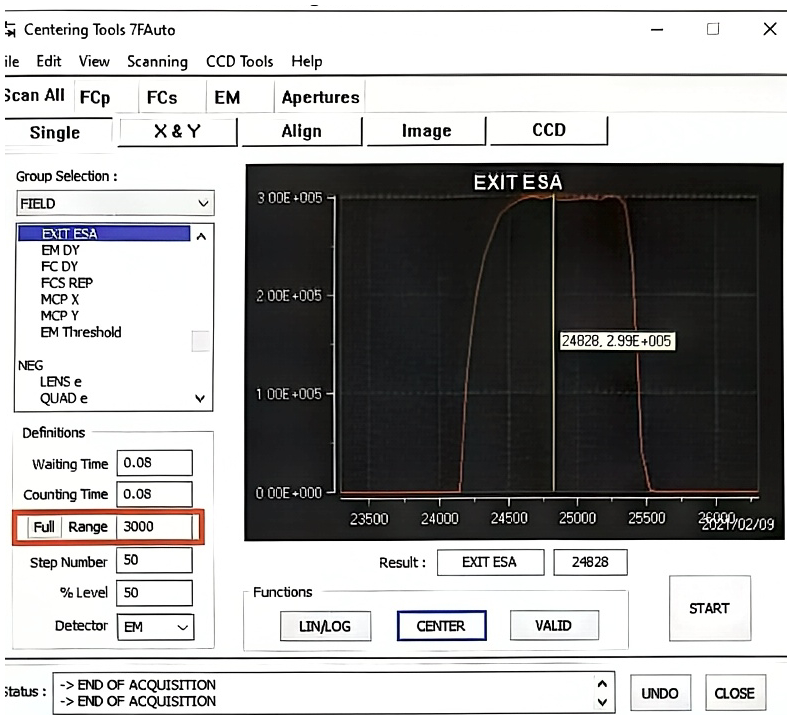Open the CCD Tools menu
This screenshot has width=792, height=720.
tap(239, 61)
